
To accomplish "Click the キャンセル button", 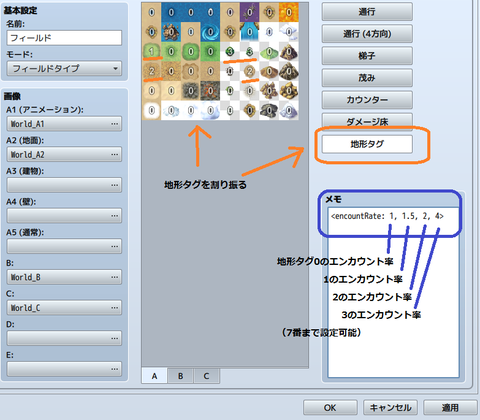I will [x=390, y=408].
